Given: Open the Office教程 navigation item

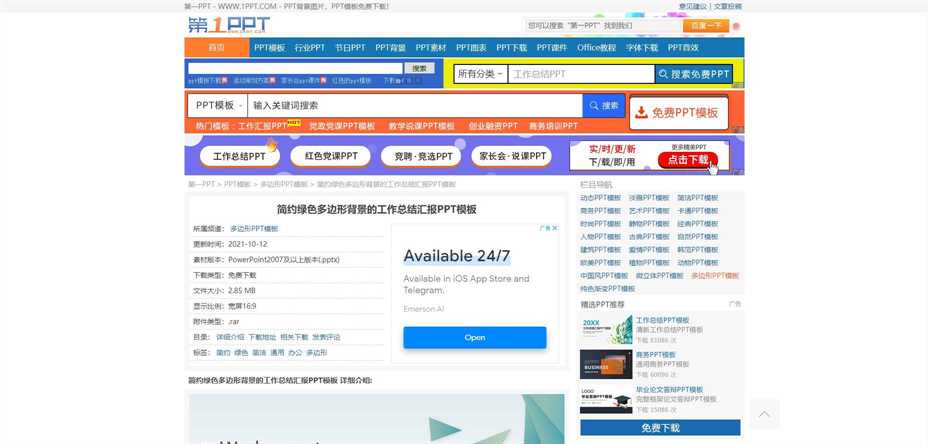Looking at the screenshot, I should click(596, 47).
